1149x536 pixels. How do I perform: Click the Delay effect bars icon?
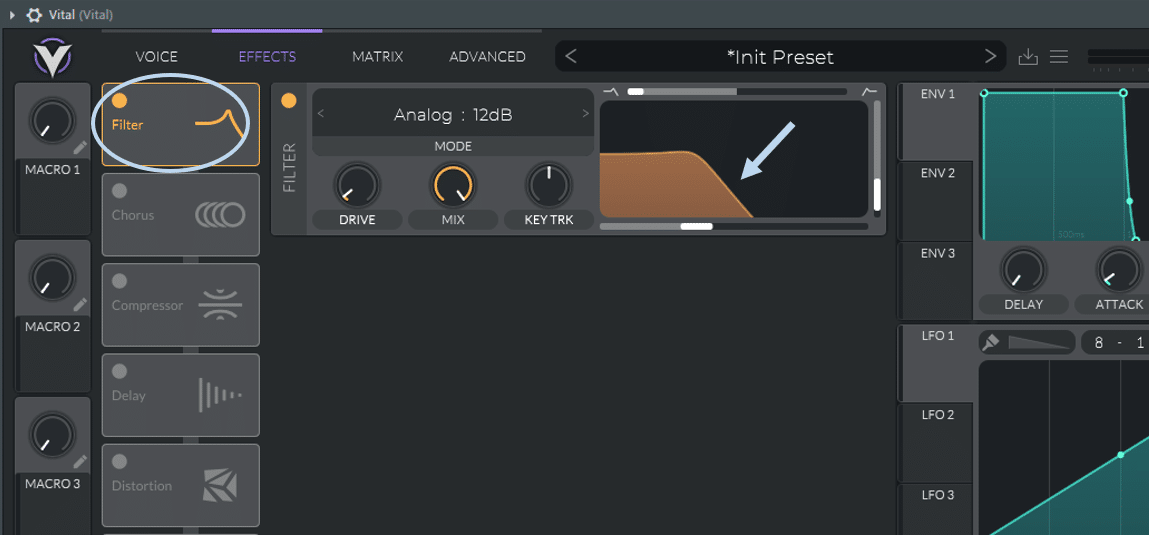coord(220,395)
